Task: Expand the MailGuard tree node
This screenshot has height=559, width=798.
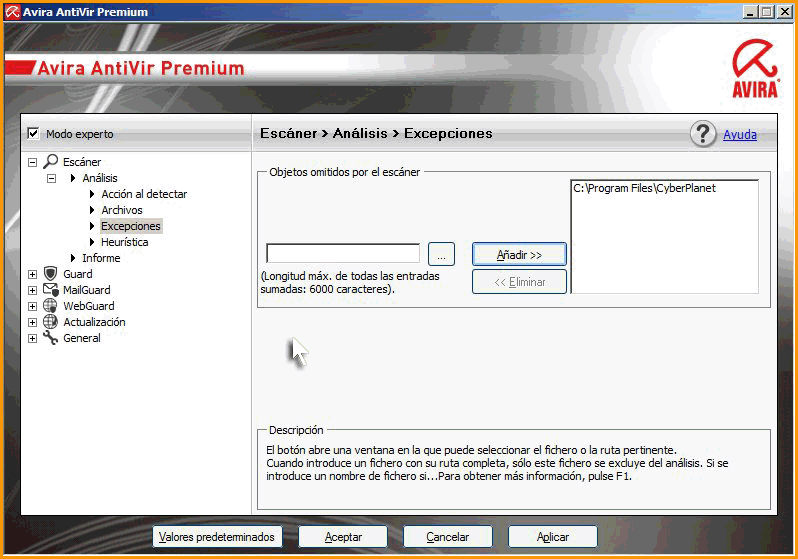Action: [33, 290]
